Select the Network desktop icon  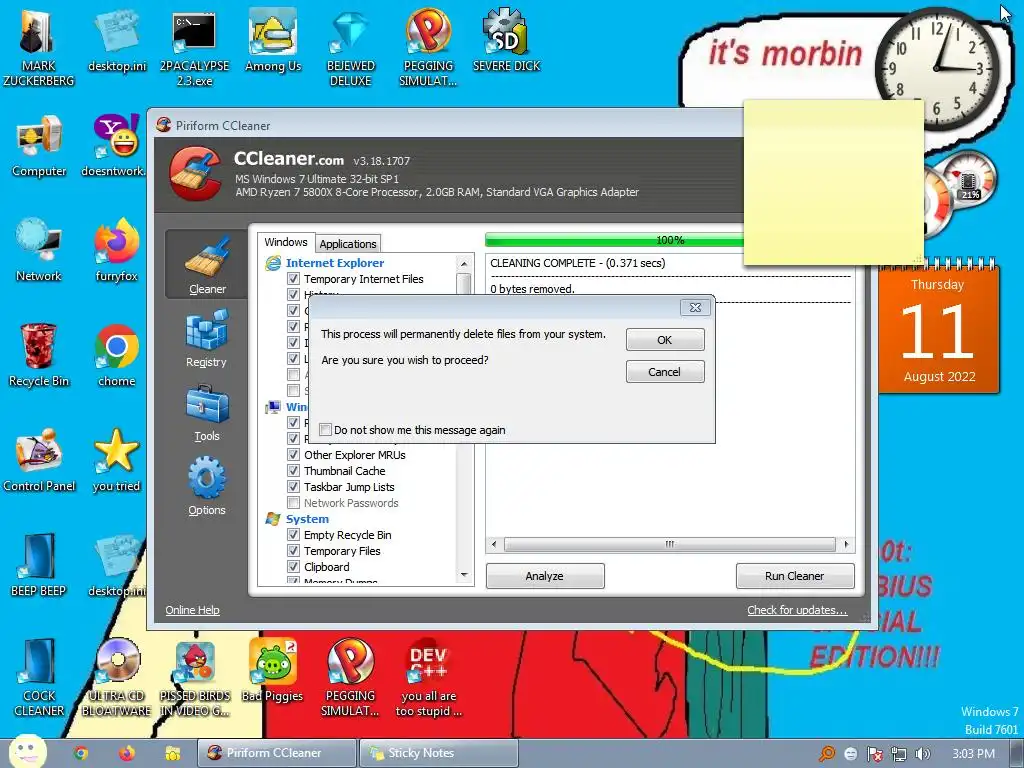coord(39,251)
